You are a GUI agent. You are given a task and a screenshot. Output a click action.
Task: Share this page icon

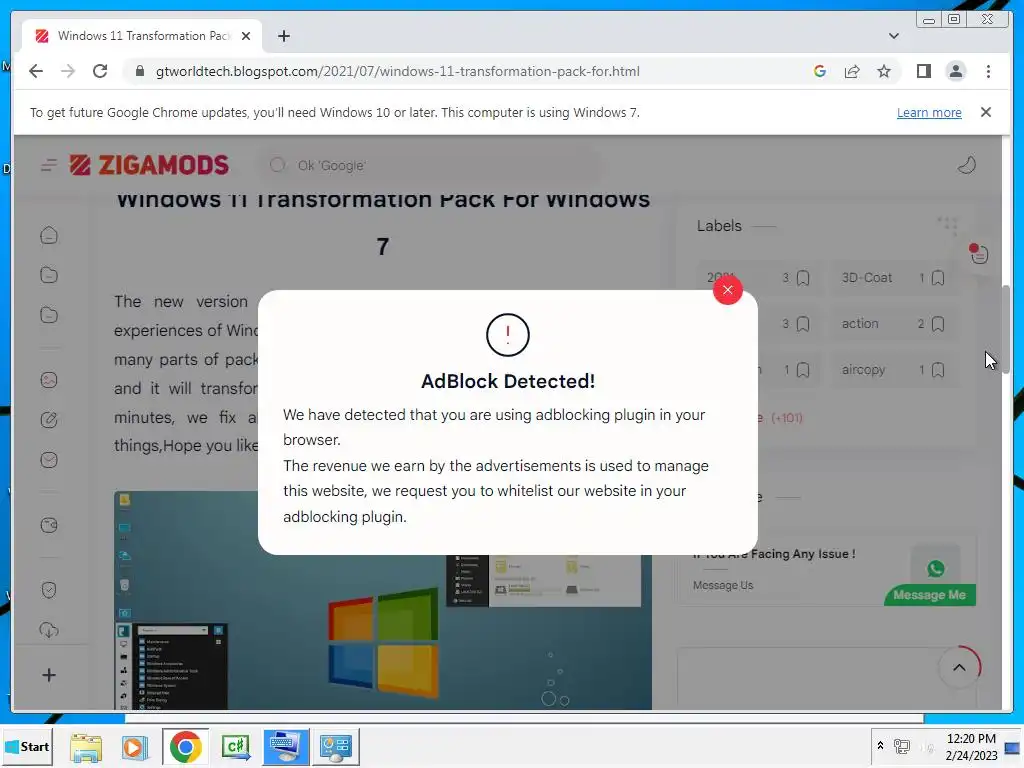click(852, 71)
